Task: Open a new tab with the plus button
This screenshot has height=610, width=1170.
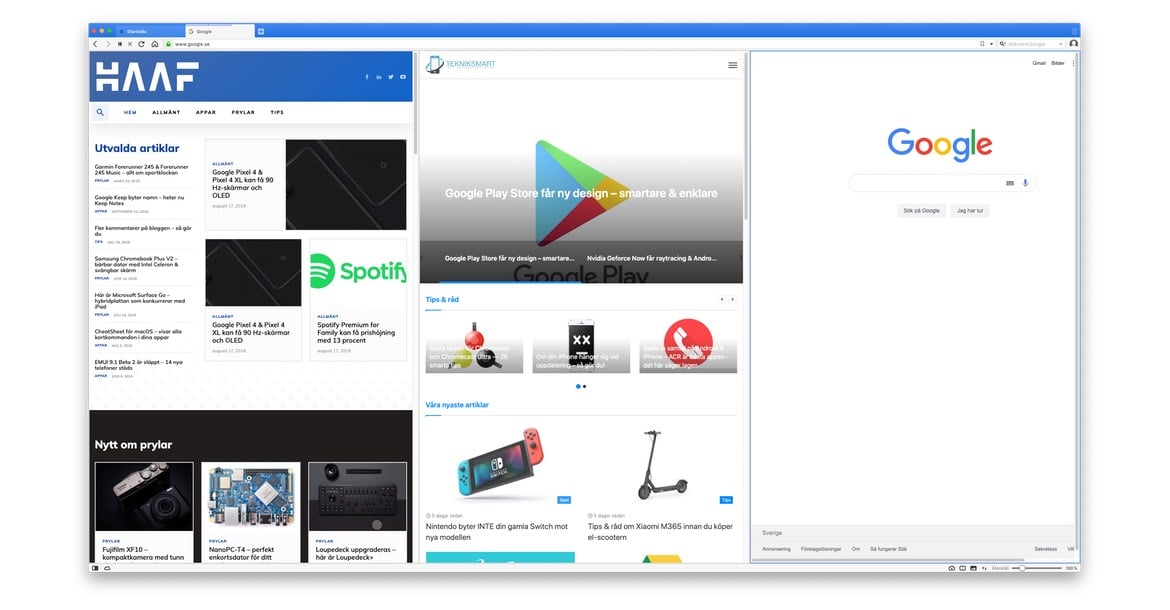Action: coord(261,32)
